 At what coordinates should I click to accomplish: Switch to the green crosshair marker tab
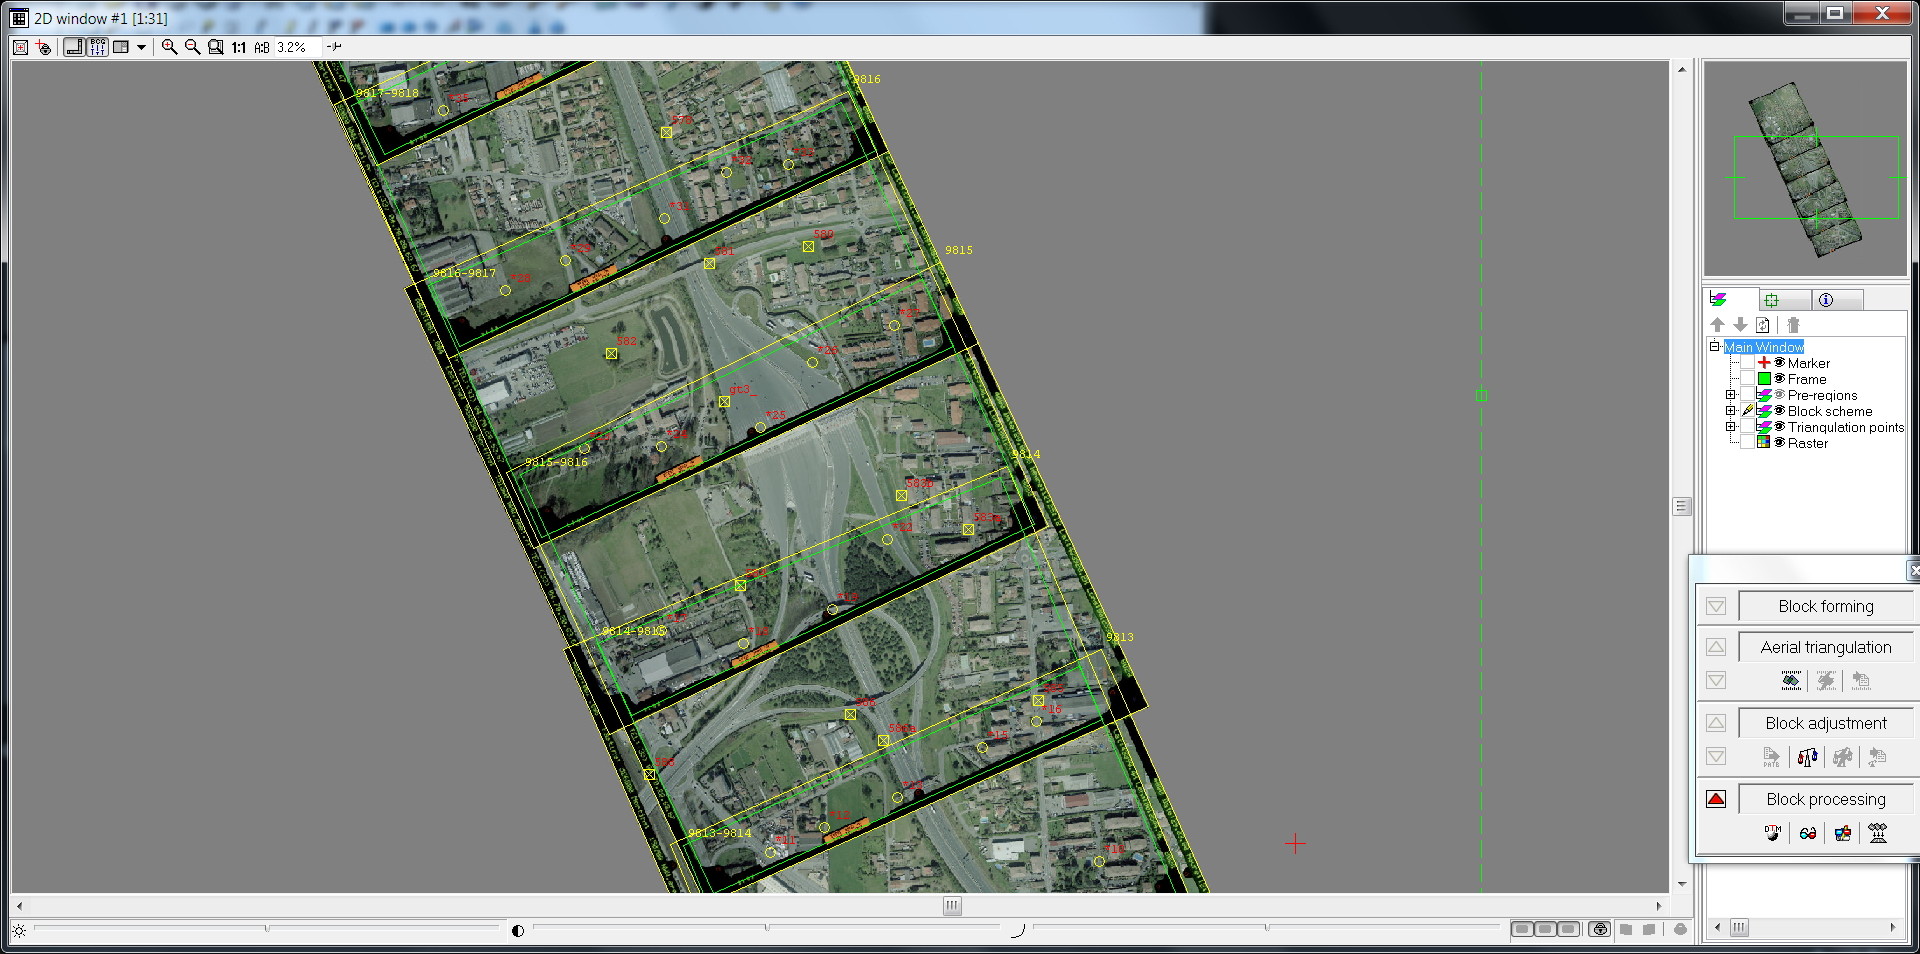pyautogui.click(x=1785, y=300)
